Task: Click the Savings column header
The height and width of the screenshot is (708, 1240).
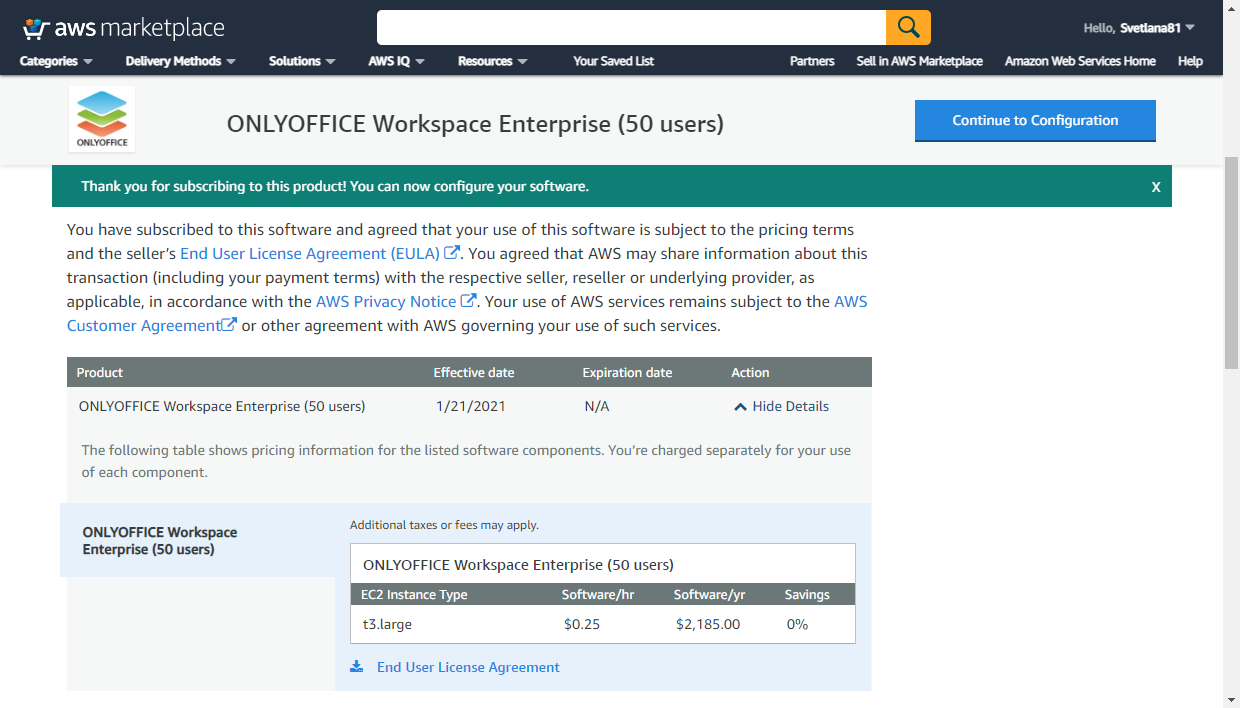Action: point(807,594)
